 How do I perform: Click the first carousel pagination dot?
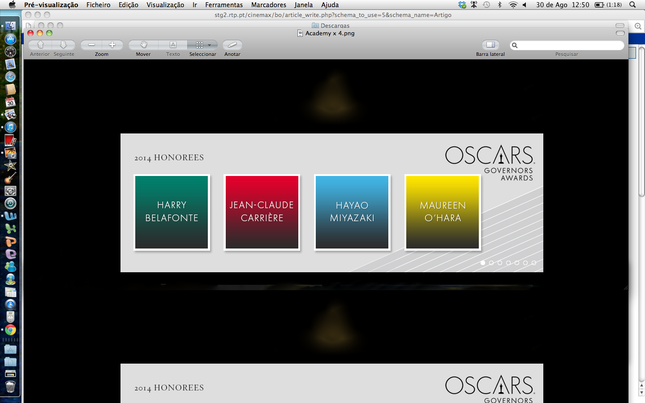point(483,262)
